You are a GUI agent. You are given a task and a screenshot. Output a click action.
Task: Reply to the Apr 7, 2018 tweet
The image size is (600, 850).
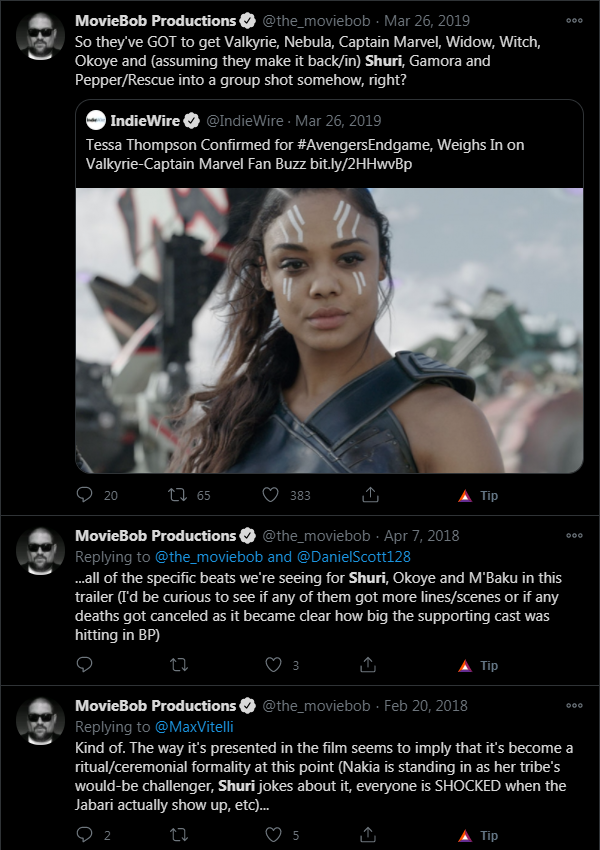(85, 664)
